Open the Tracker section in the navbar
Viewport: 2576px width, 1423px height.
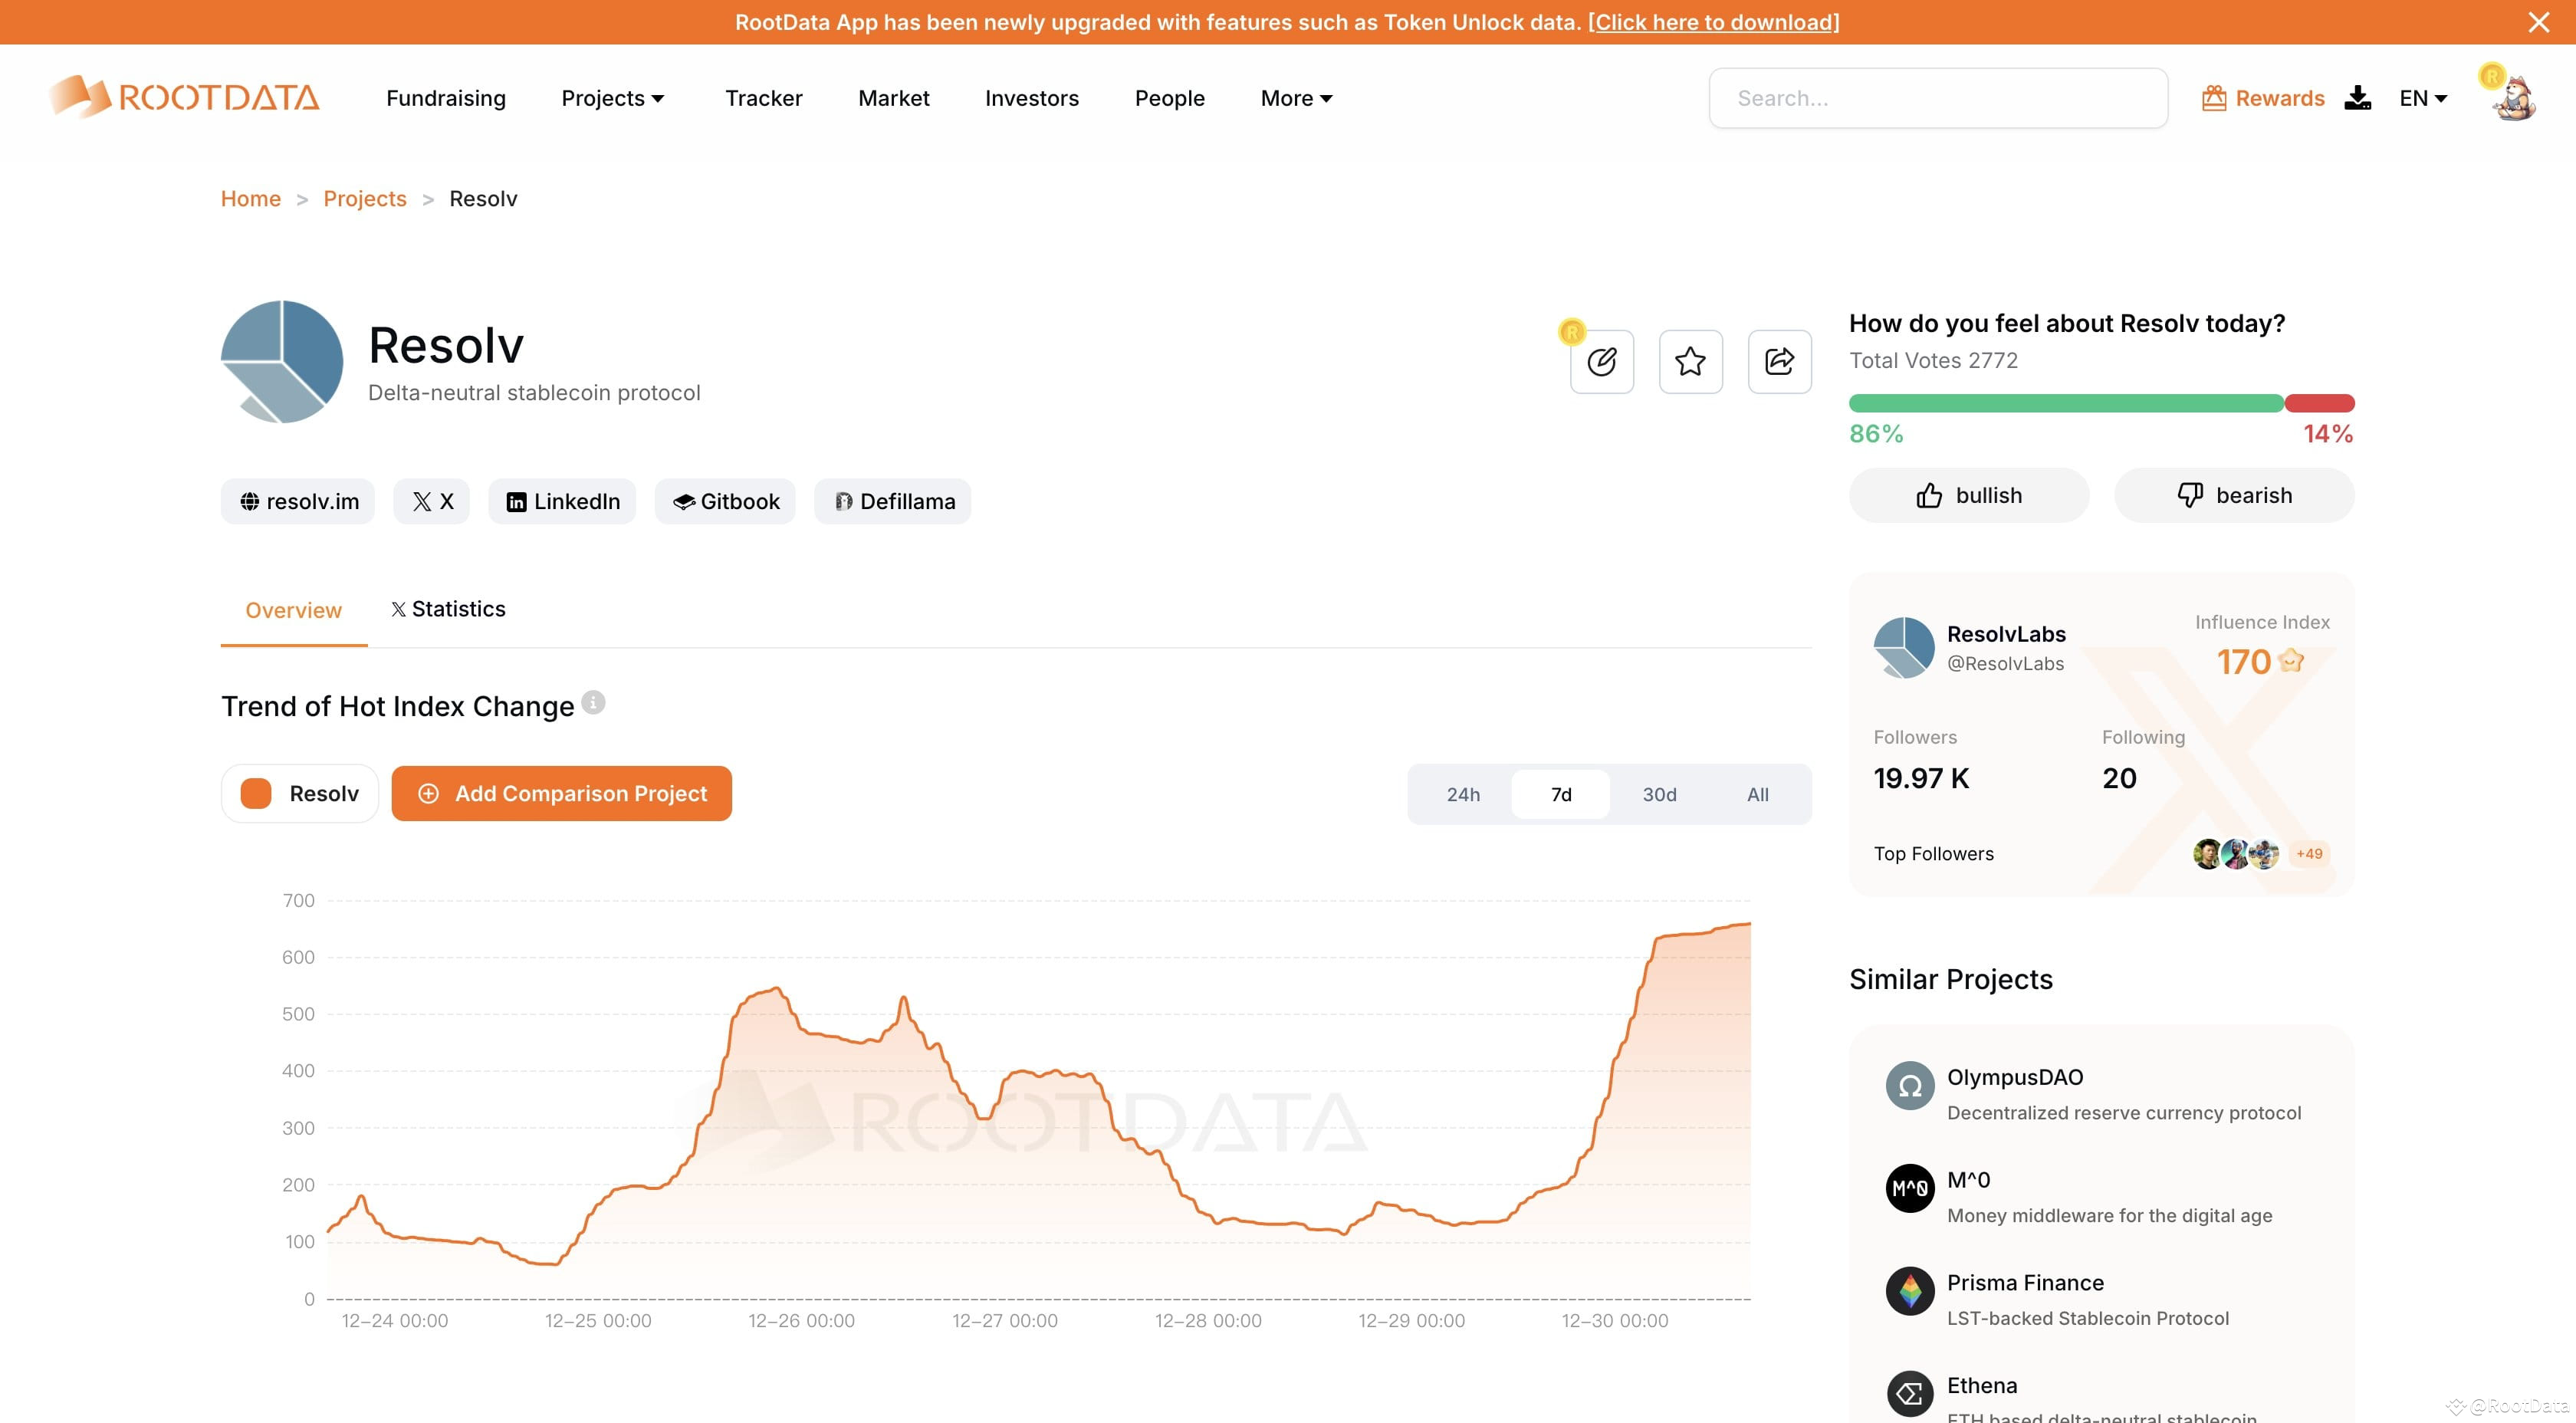pos(763,98)
